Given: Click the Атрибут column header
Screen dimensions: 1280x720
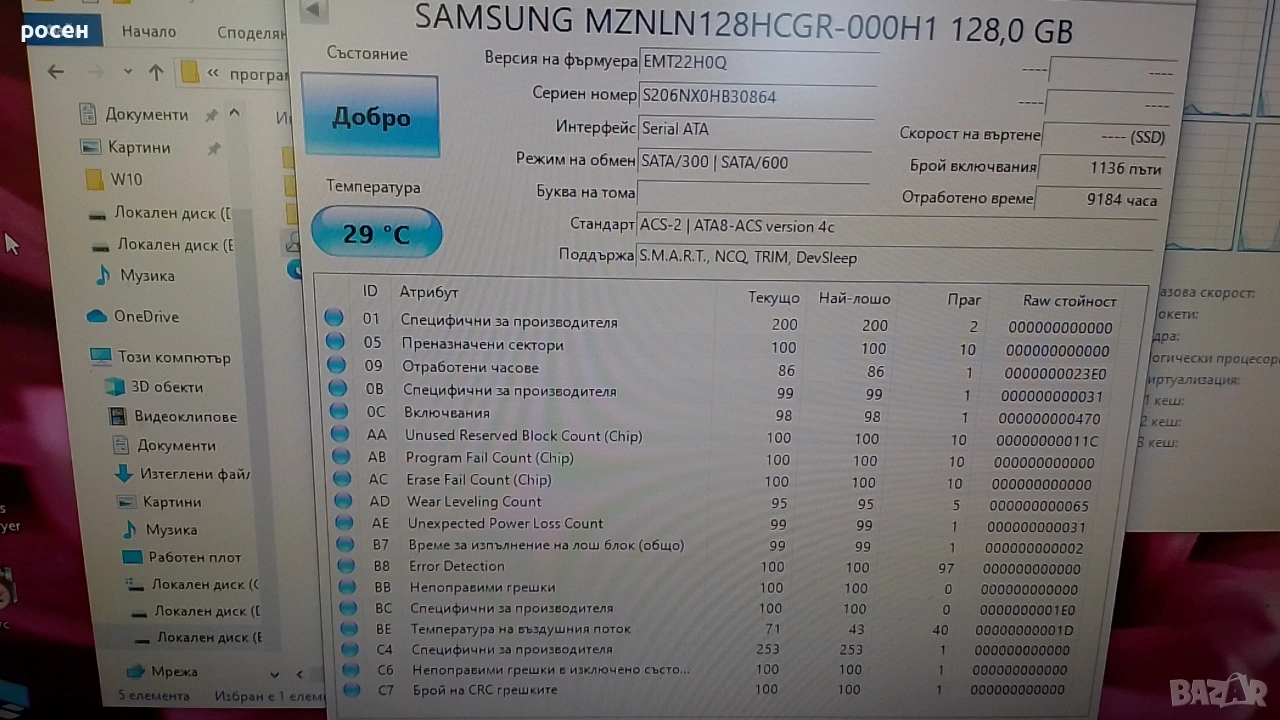Looking at the screenshot, I should (x=429, y=292).
